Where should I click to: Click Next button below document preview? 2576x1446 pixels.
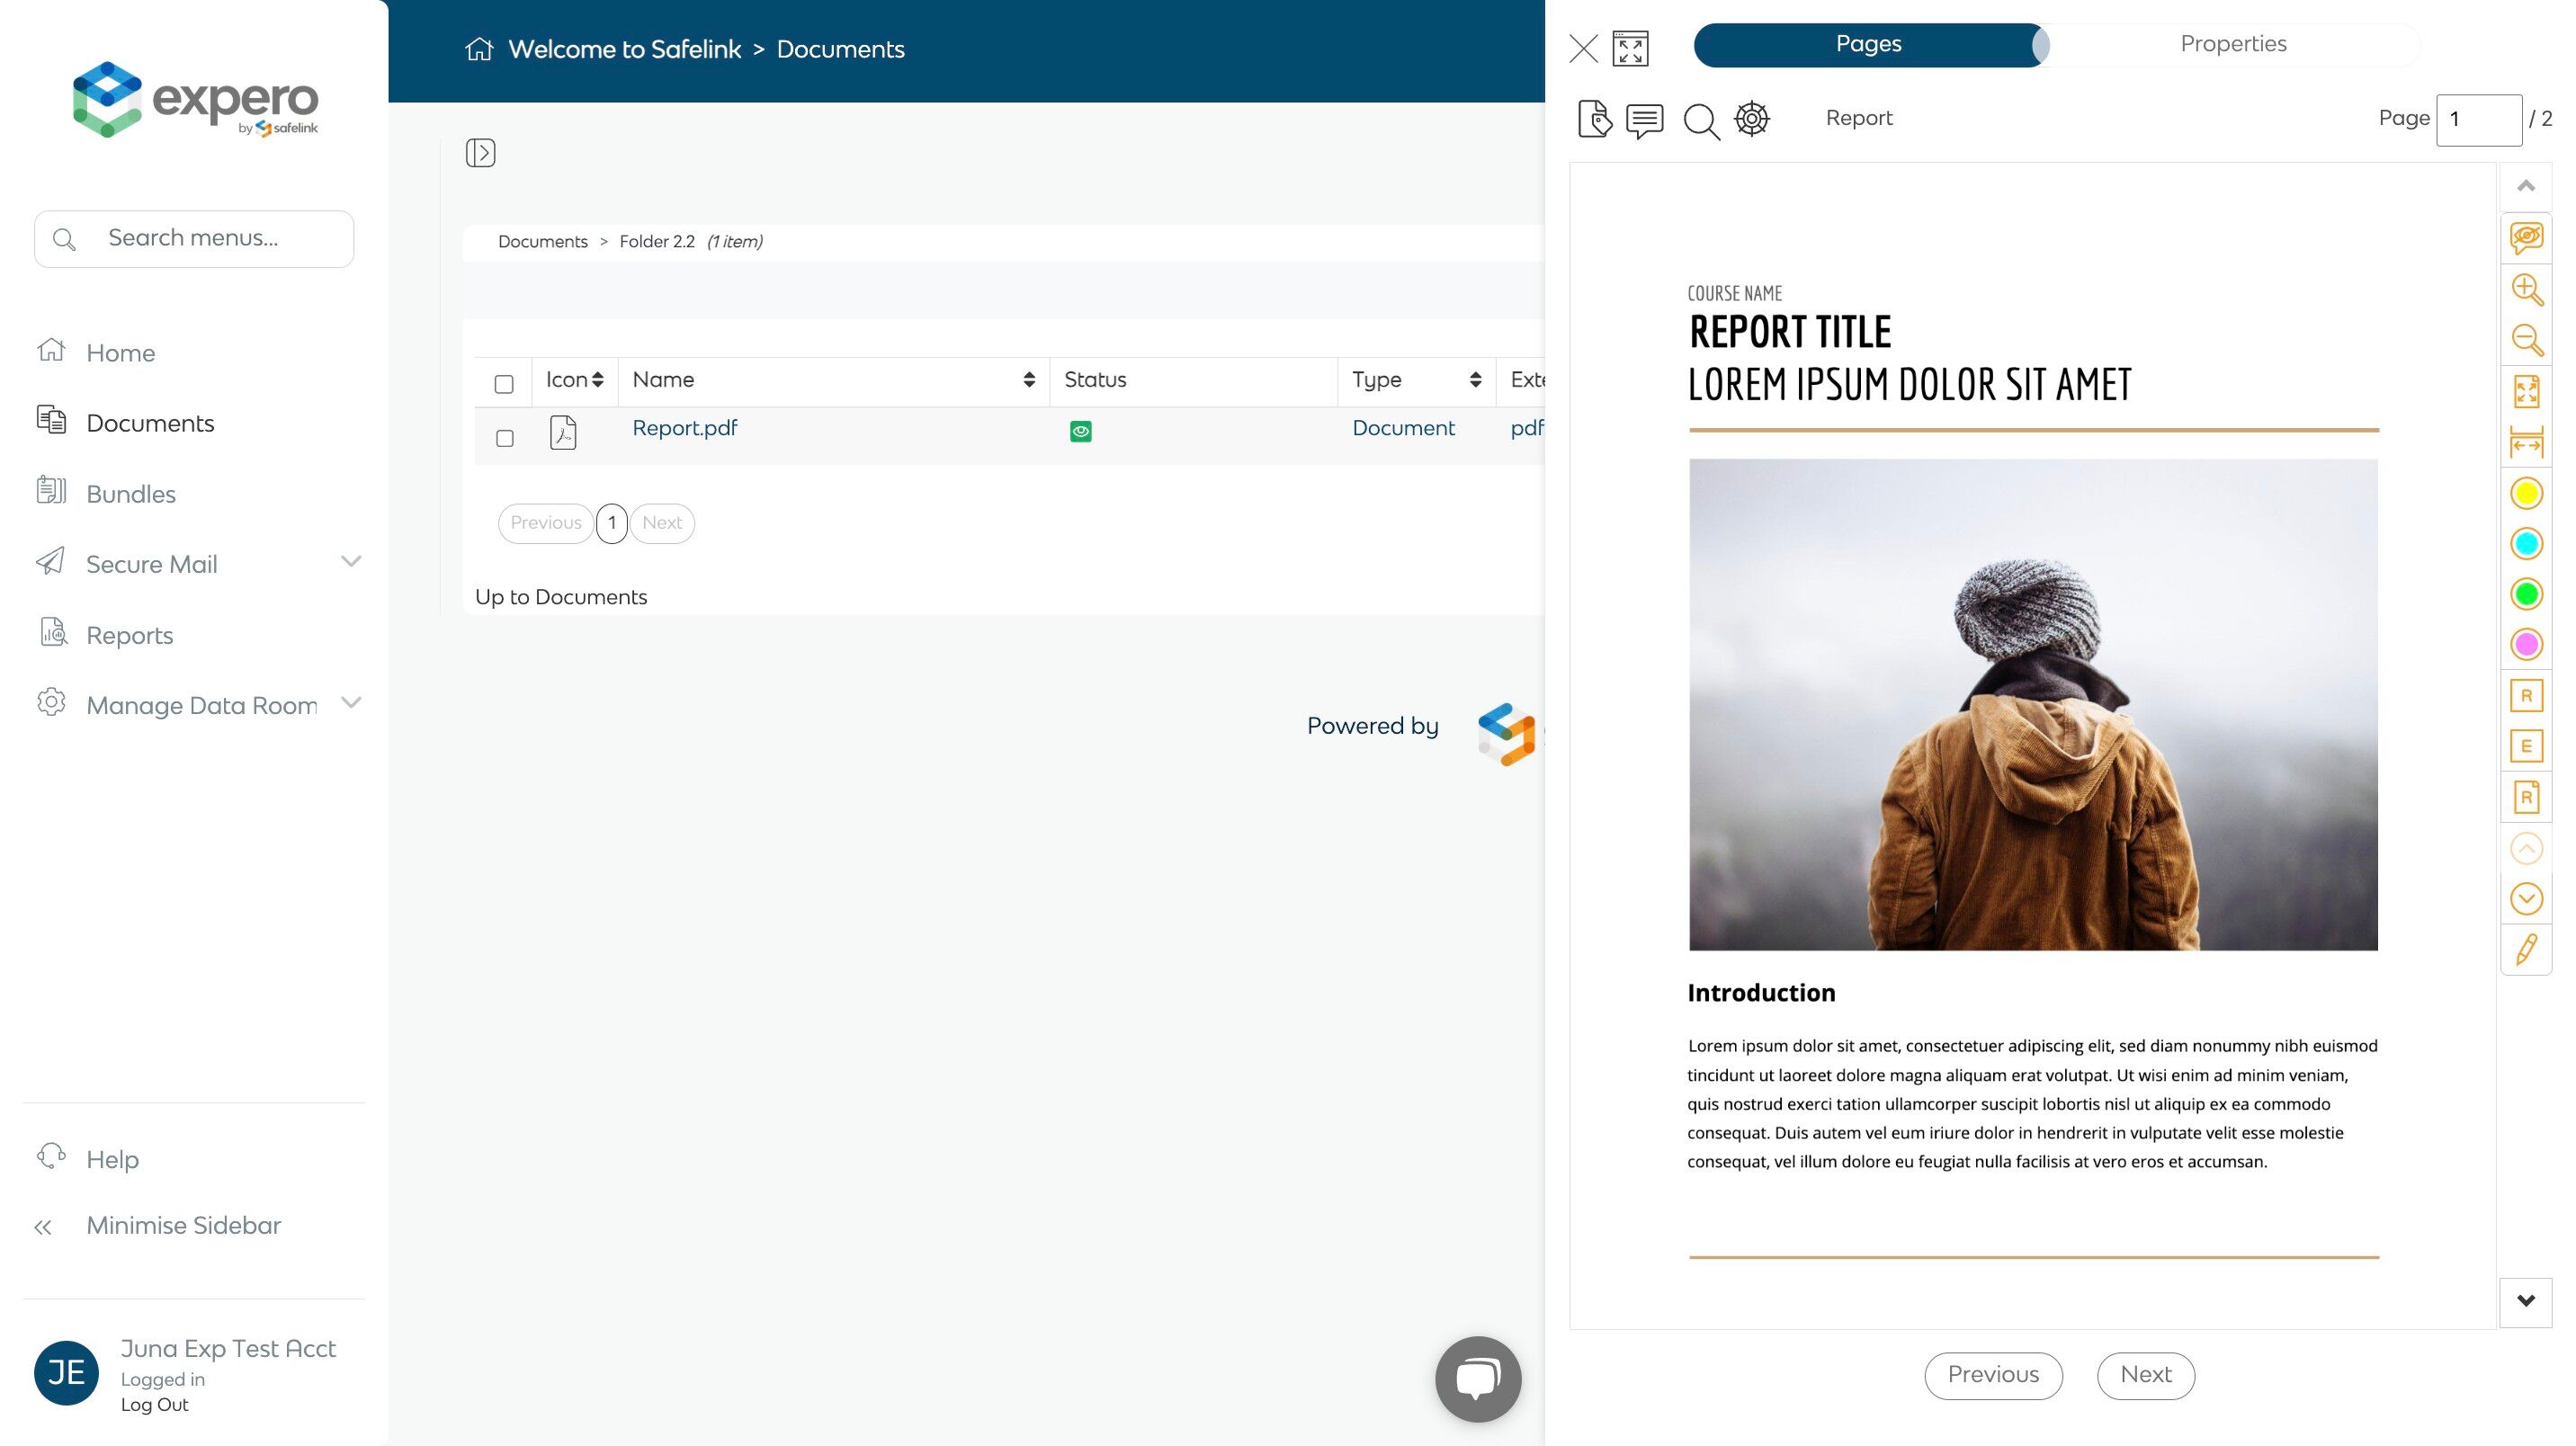[2145, 1375]
